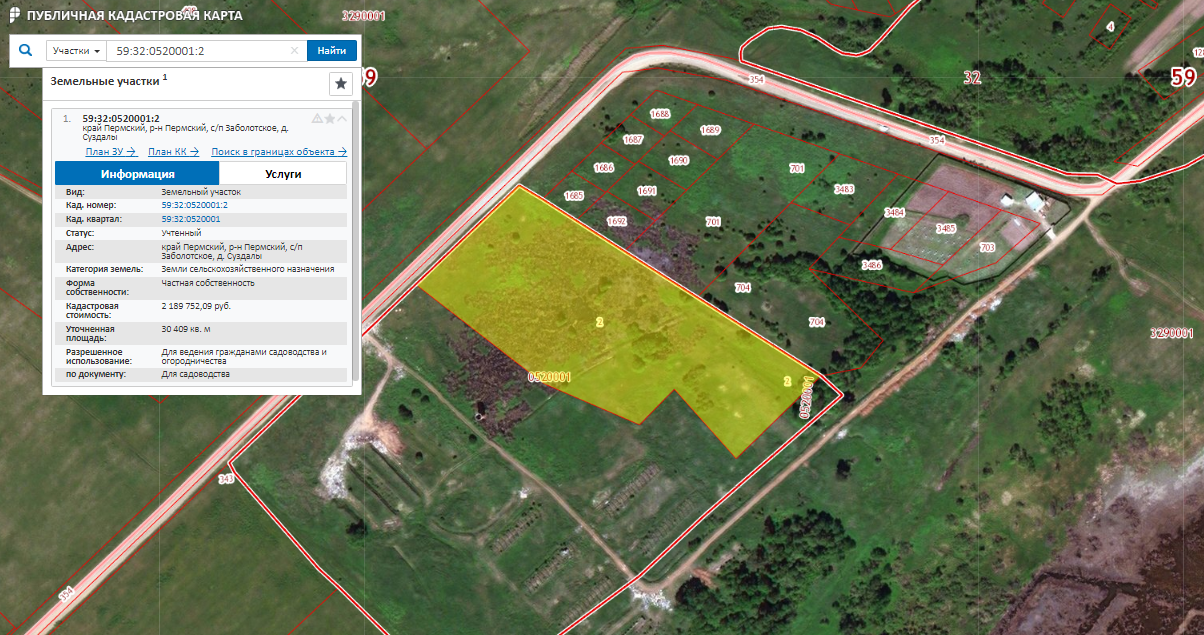Open the Участки search type dropdown
The height and width of the screenshot is (635, 1204).
76,50
